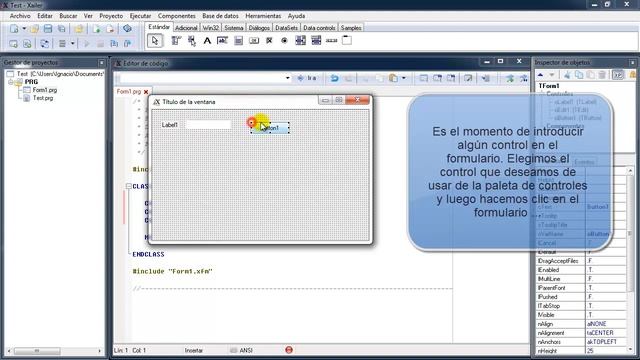Switch to the Samples palette tab
The image size is (640, 360).
pyautogui.click(x=351, y=28)
